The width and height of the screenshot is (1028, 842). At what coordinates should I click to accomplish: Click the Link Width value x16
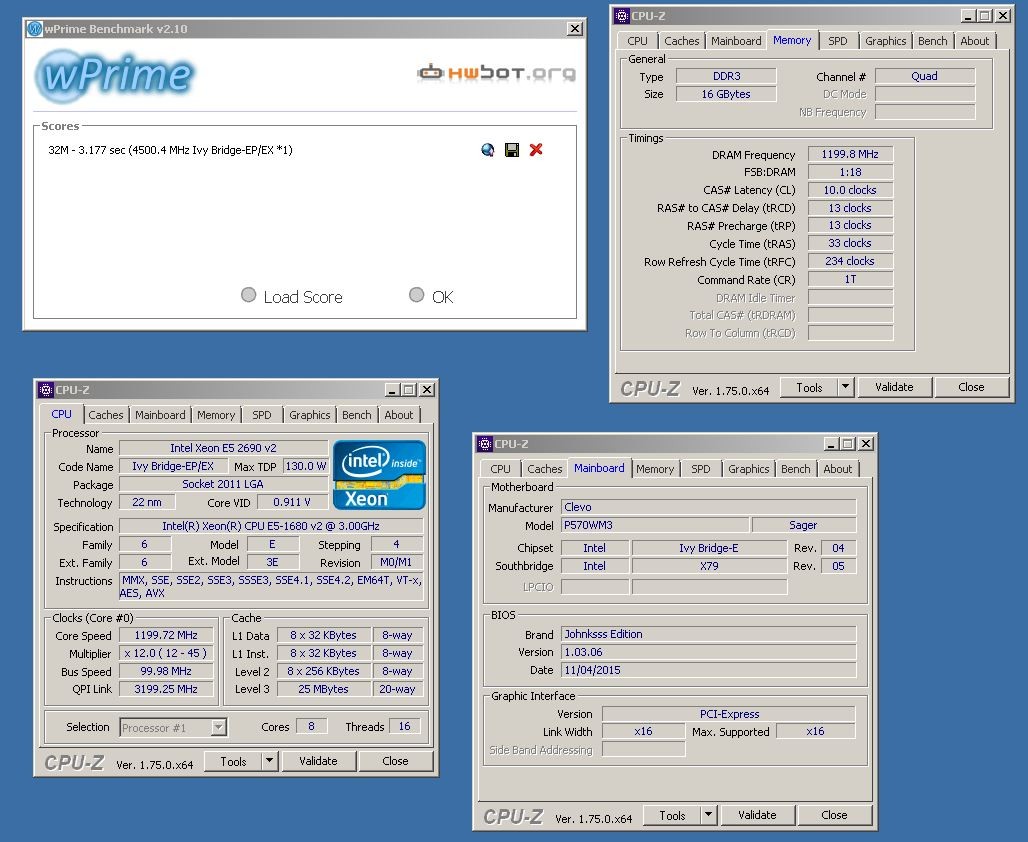[643, 731]
